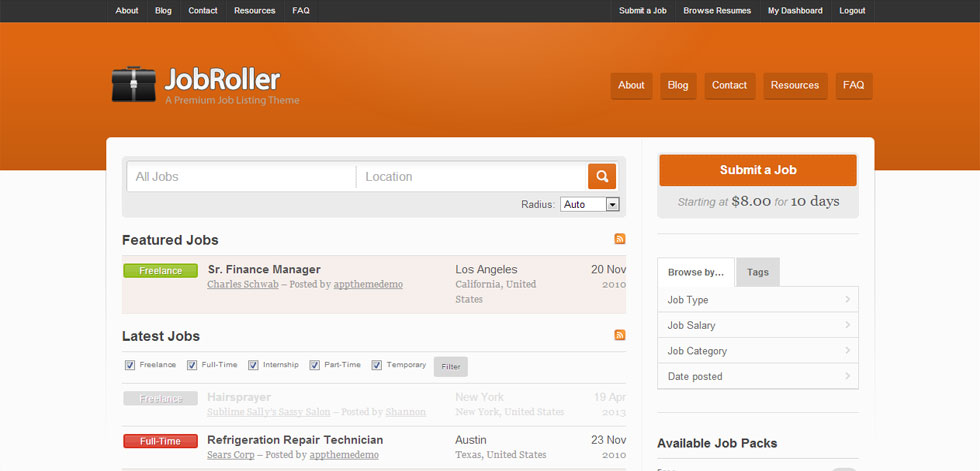Open appthemedemo poster link under Sr. Finance Manager

click(x=368, y=284)
